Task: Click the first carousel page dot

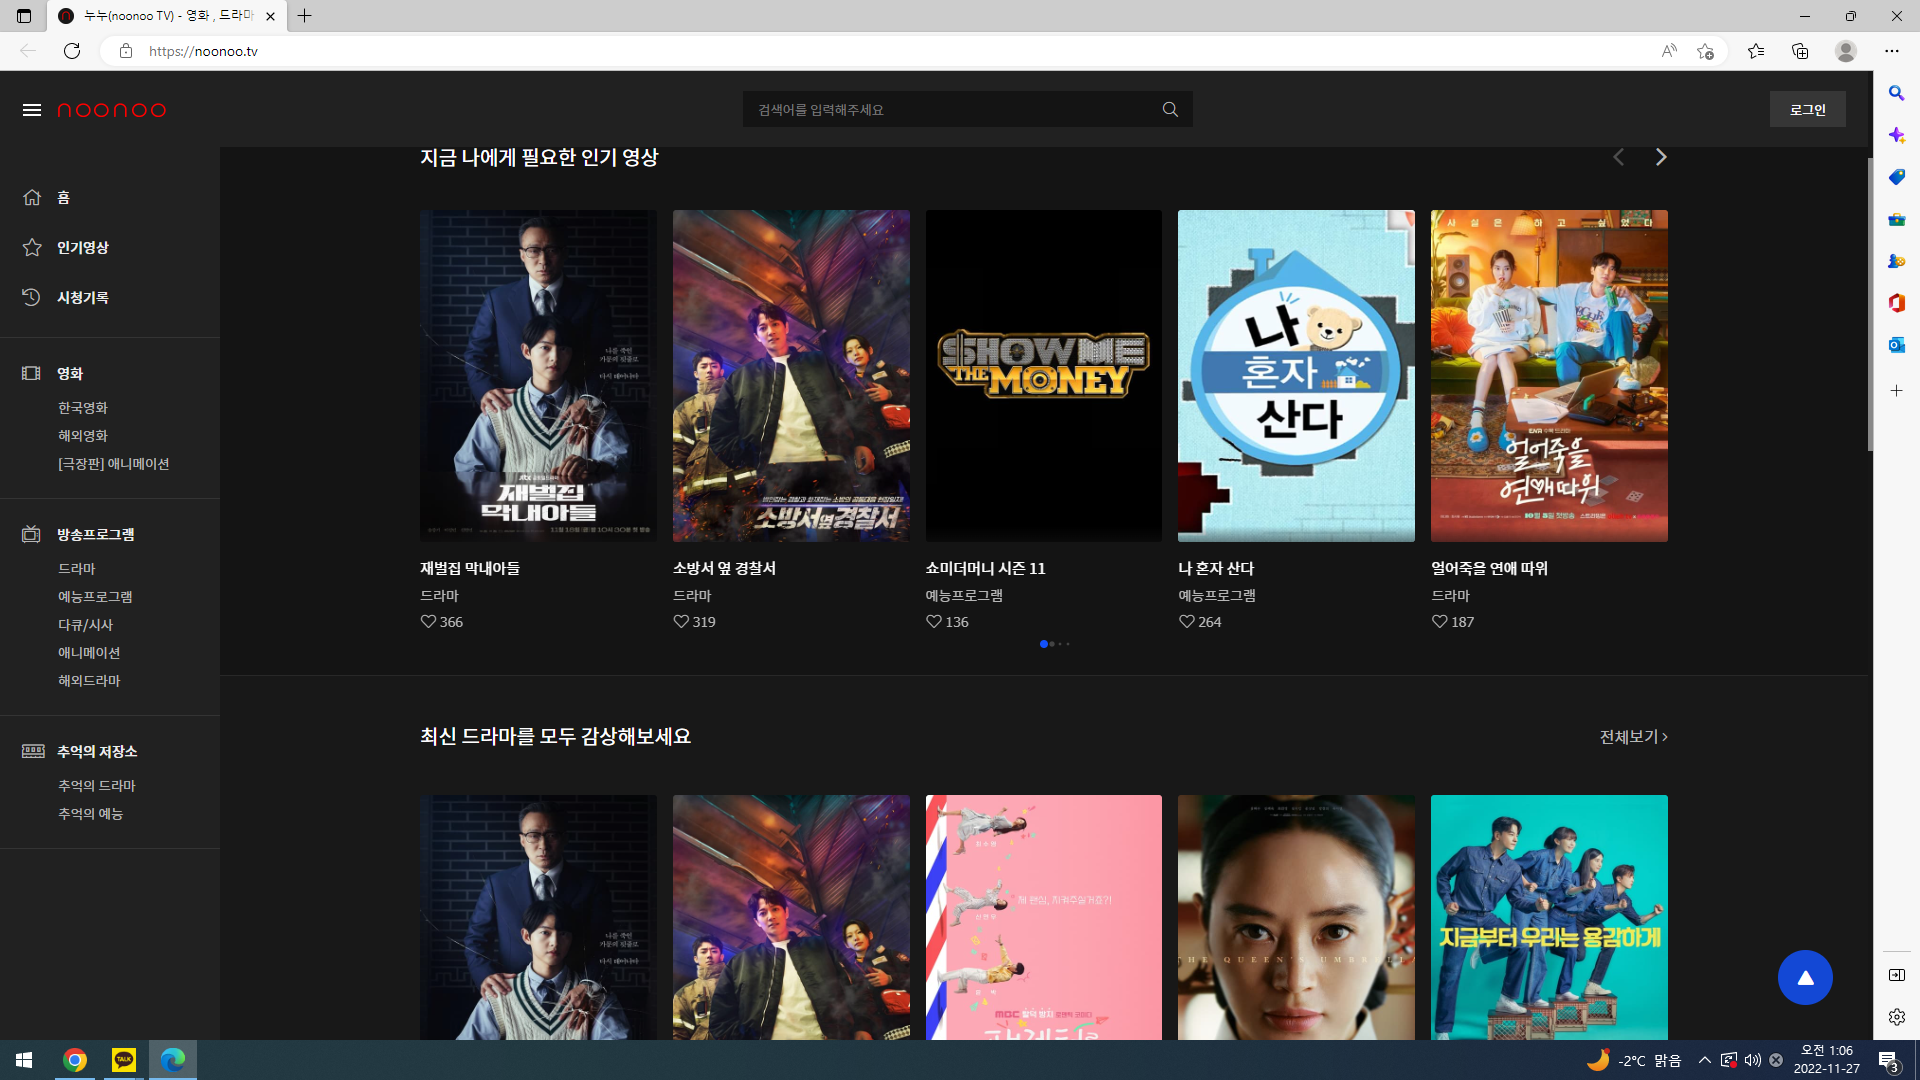Action: coord(1044,644)
